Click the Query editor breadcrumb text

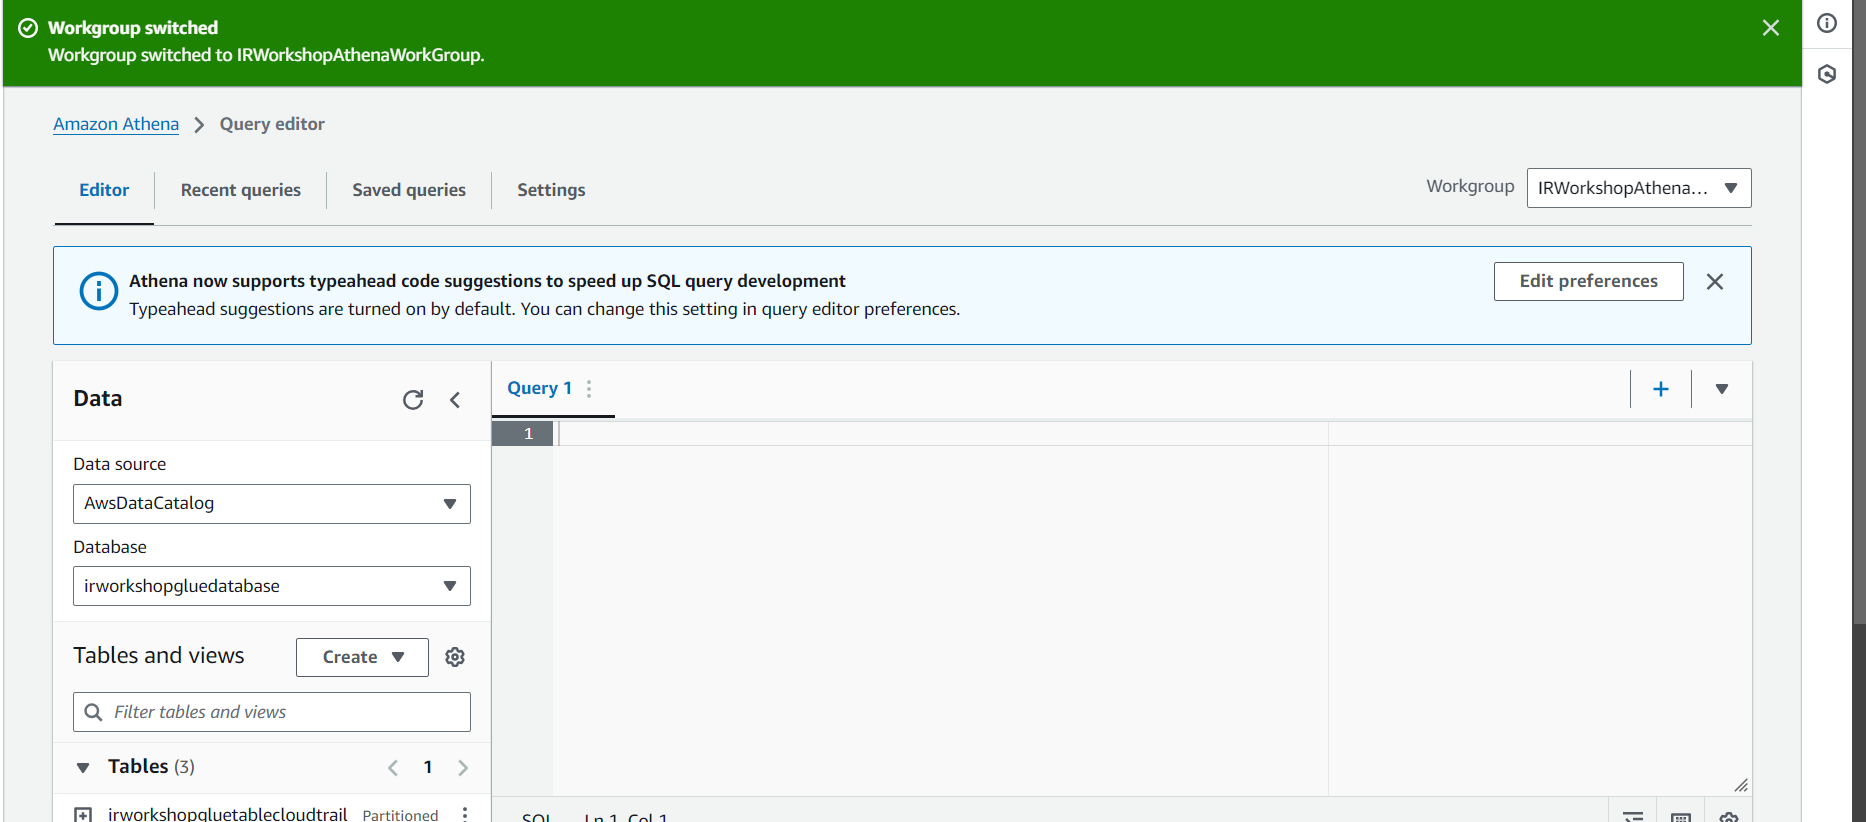[x=272, y=124]
